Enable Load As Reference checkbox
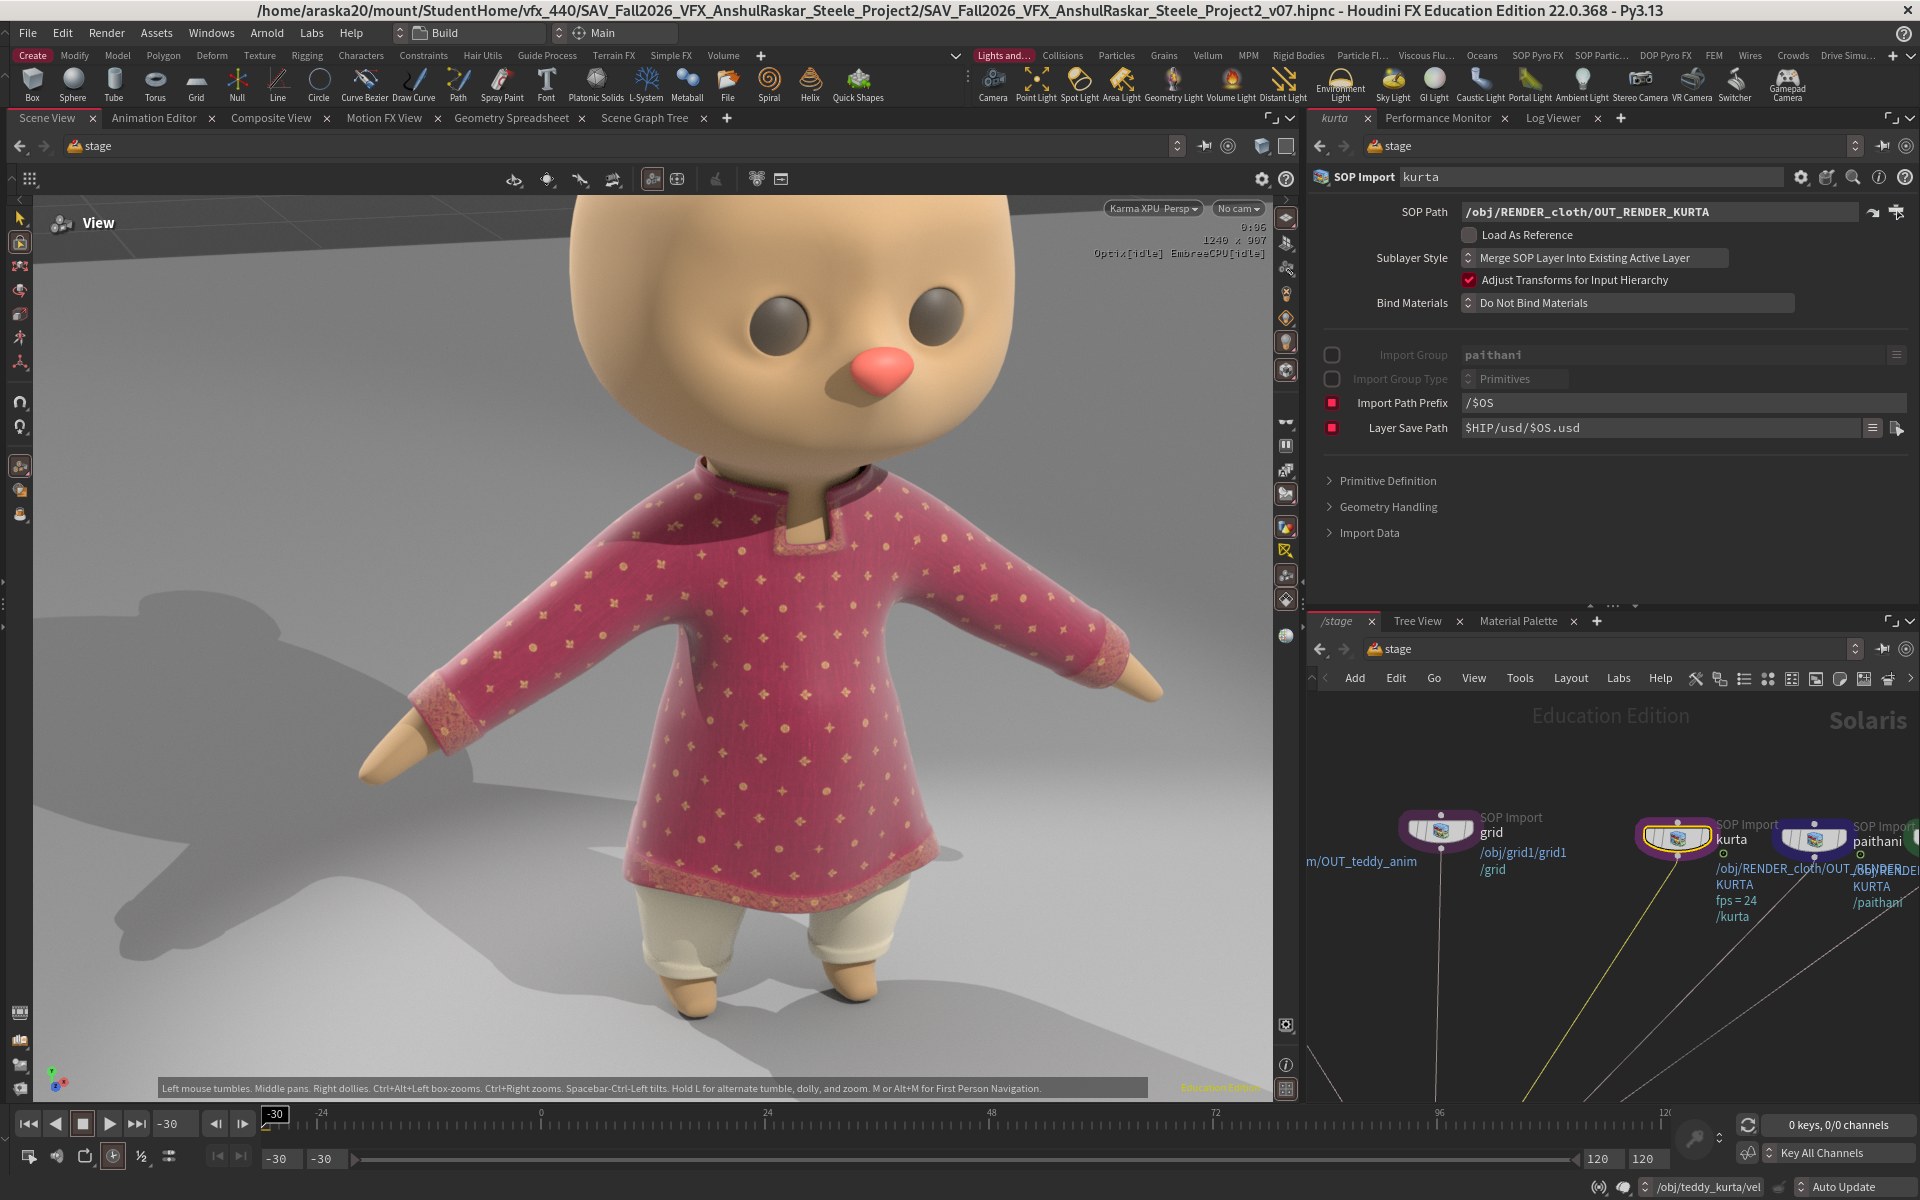Image resolution: width=1920 pixels, height=1200 pixels. (1469, 235)
